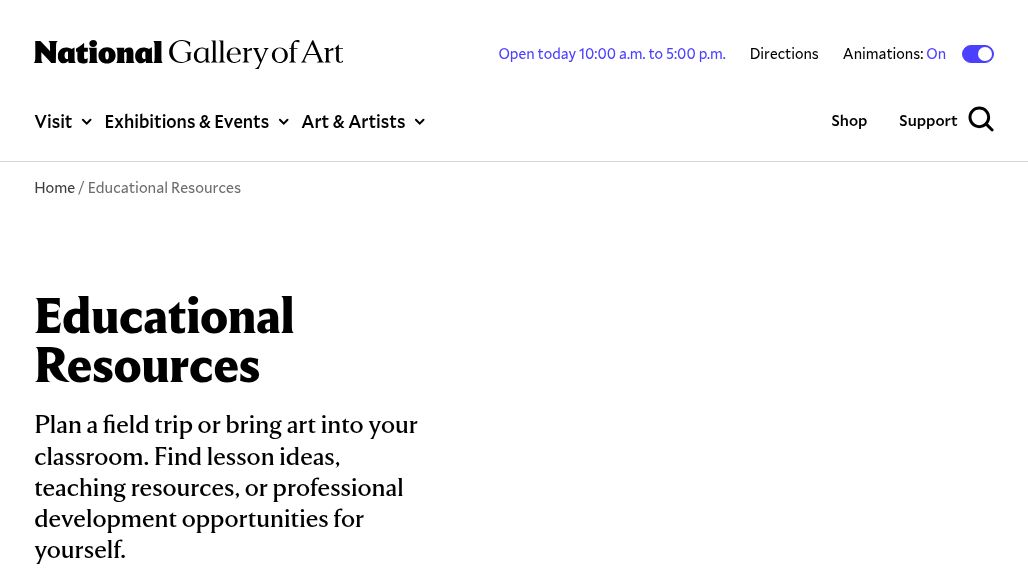Click the breadcrumb slash separator

(x=81, y=188)
